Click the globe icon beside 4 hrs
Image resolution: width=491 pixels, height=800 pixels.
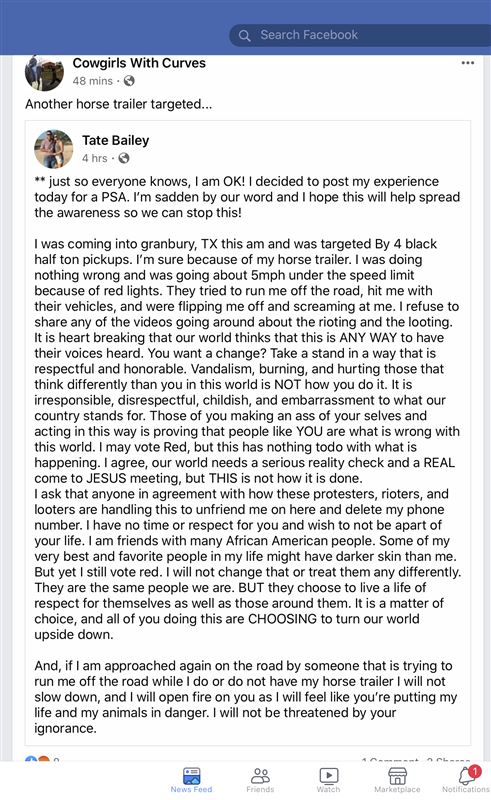click(x=124, y=158)
